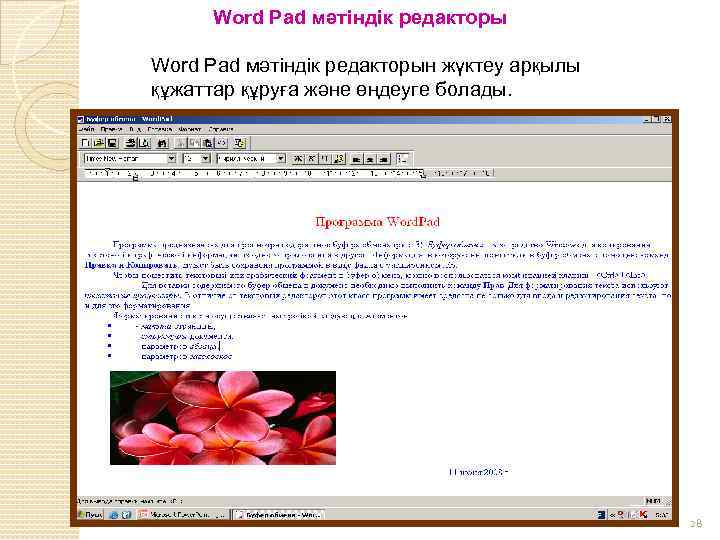The image size is (720, 540).
Task: Click the Copy icon in the toolbar
Action: [x=195, y=143]
